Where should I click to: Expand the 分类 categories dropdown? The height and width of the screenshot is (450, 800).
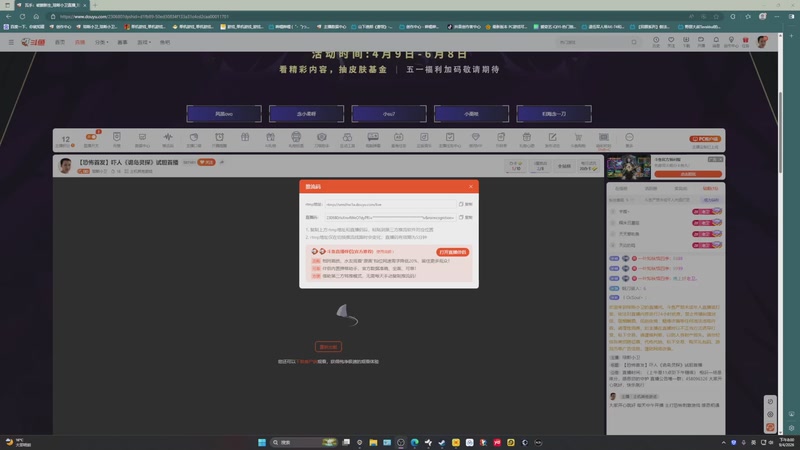[102, 42]
